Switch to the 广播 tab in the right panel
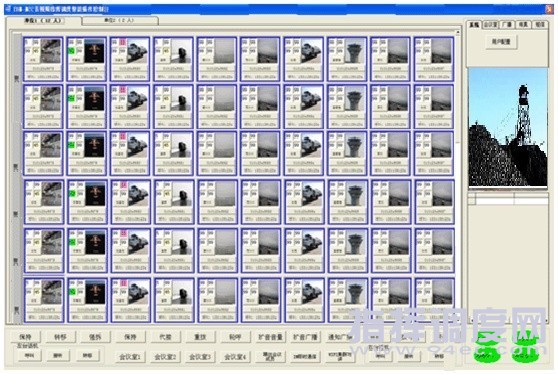Viewport: 558px width, 374px height. coord(506,25)
